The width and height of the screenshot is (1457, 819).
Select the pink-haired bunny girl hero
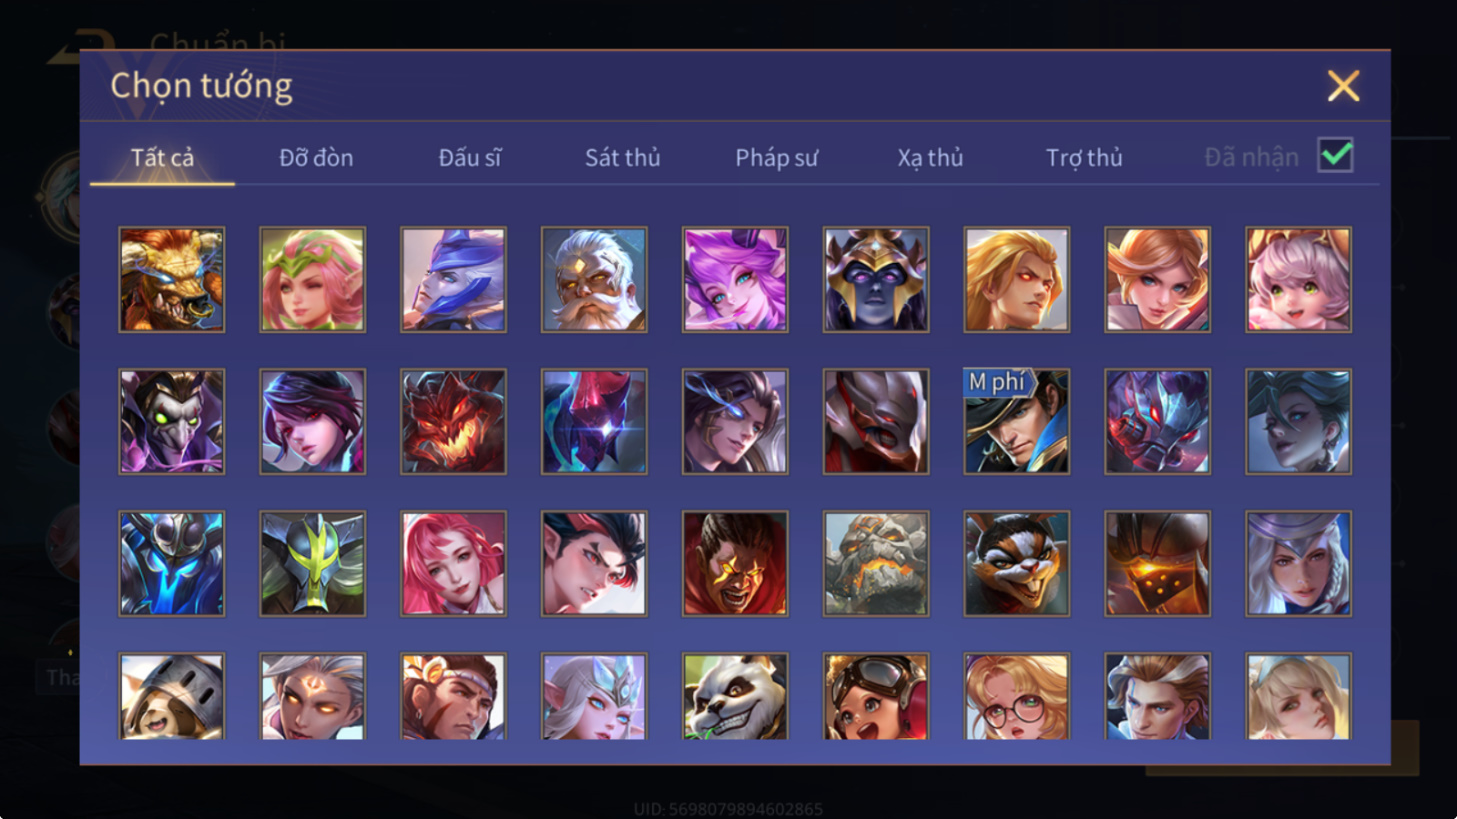click(x=1298, y=279)
